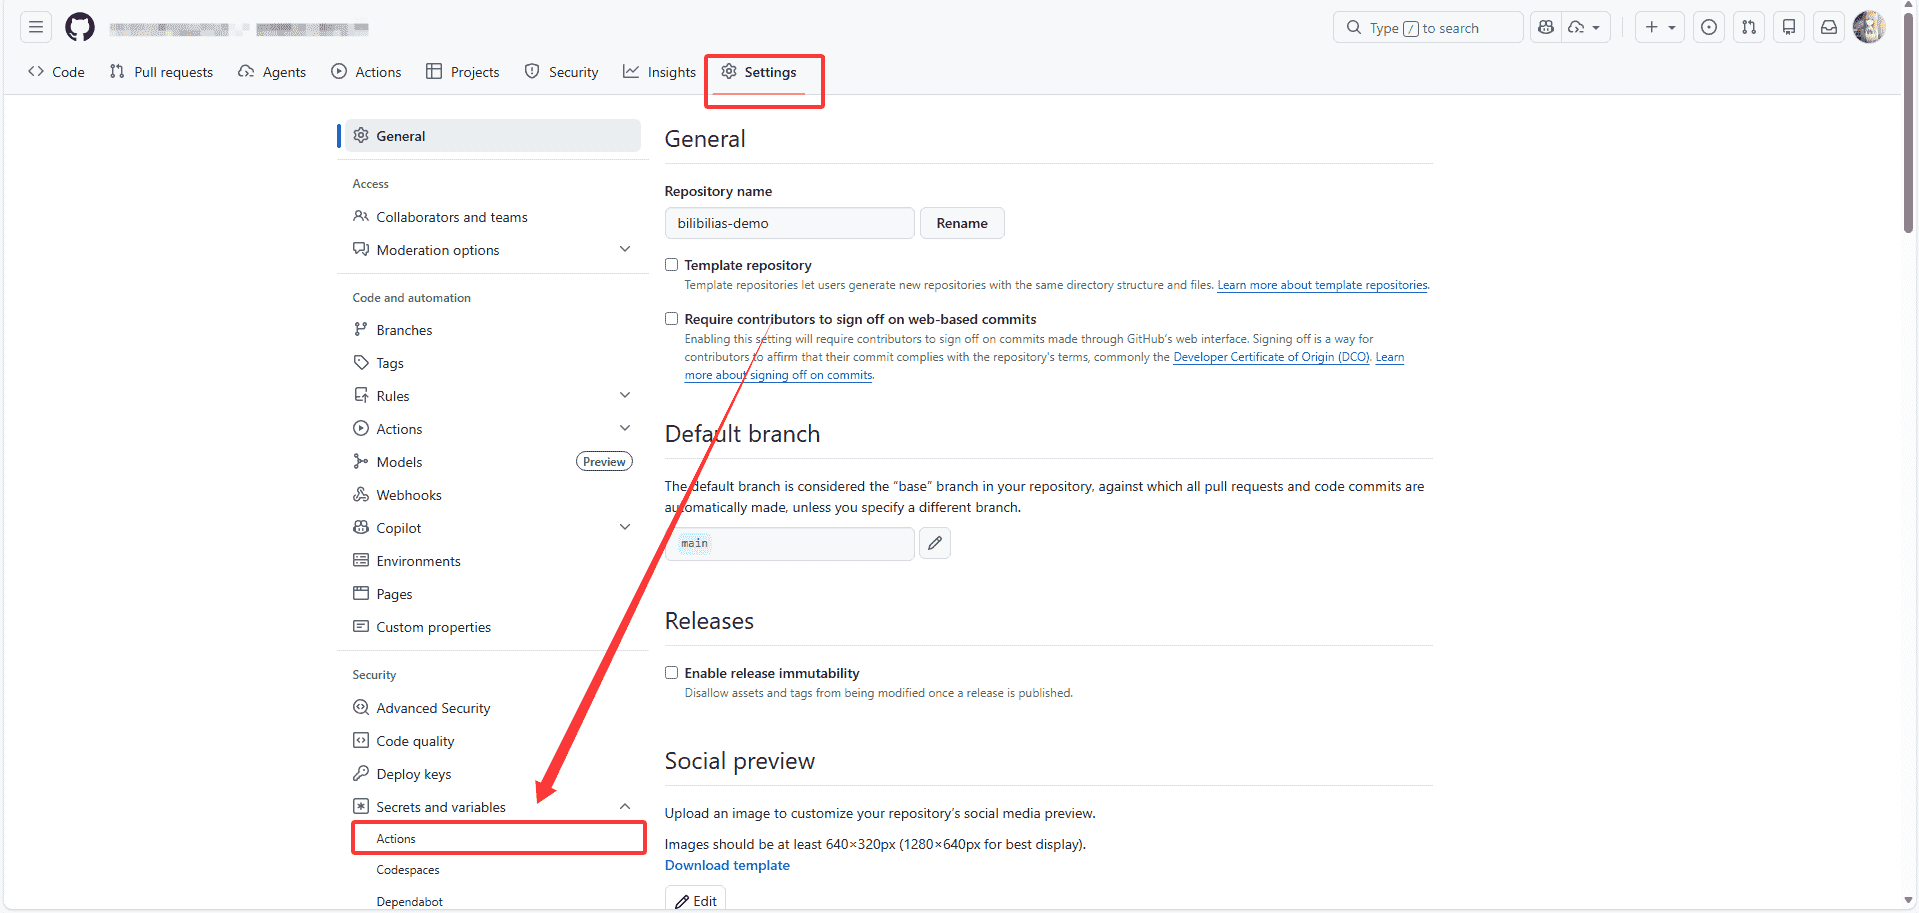Screen dimensions: 1919x913
Task: Open the Download template link
Action: point(727,866)
